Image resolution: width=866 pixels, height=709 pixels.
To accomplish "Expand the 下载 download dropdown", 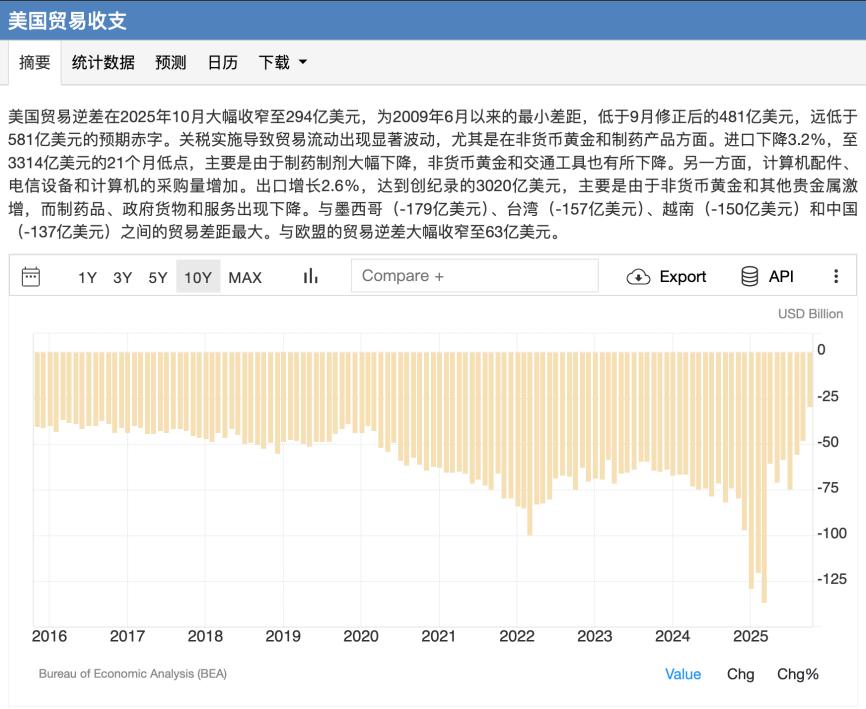I will coord(281,62).
